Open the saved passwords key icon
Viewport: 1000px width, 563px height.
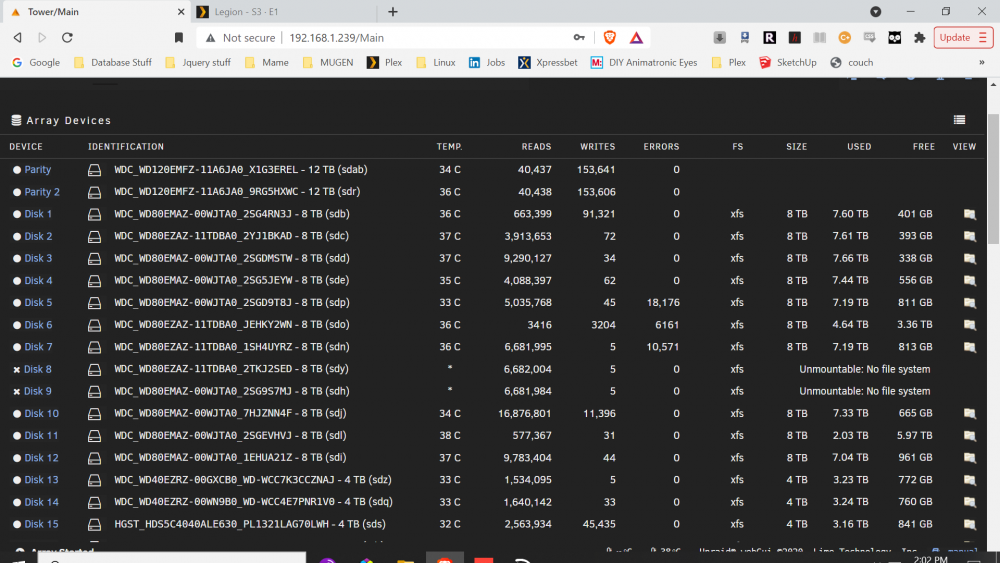tap(579, 38)
